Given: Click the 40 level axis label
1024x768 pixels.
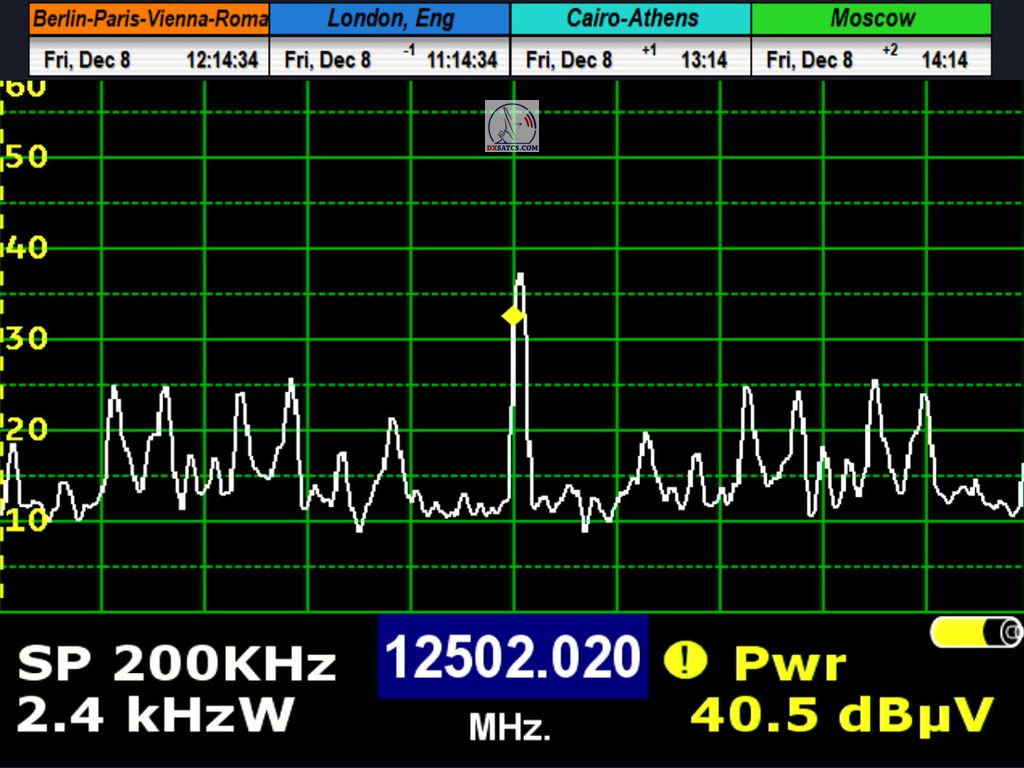Looking at the screenshot, I should (26, 248).
